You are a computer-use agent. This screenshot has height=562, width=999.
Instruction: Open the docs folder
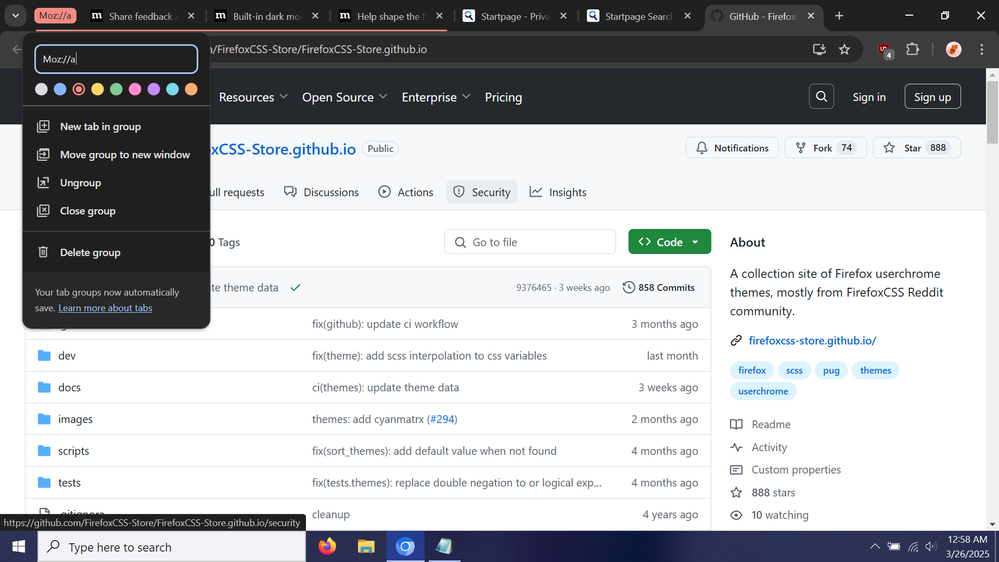pyautogui.click(x=69, y=387)
